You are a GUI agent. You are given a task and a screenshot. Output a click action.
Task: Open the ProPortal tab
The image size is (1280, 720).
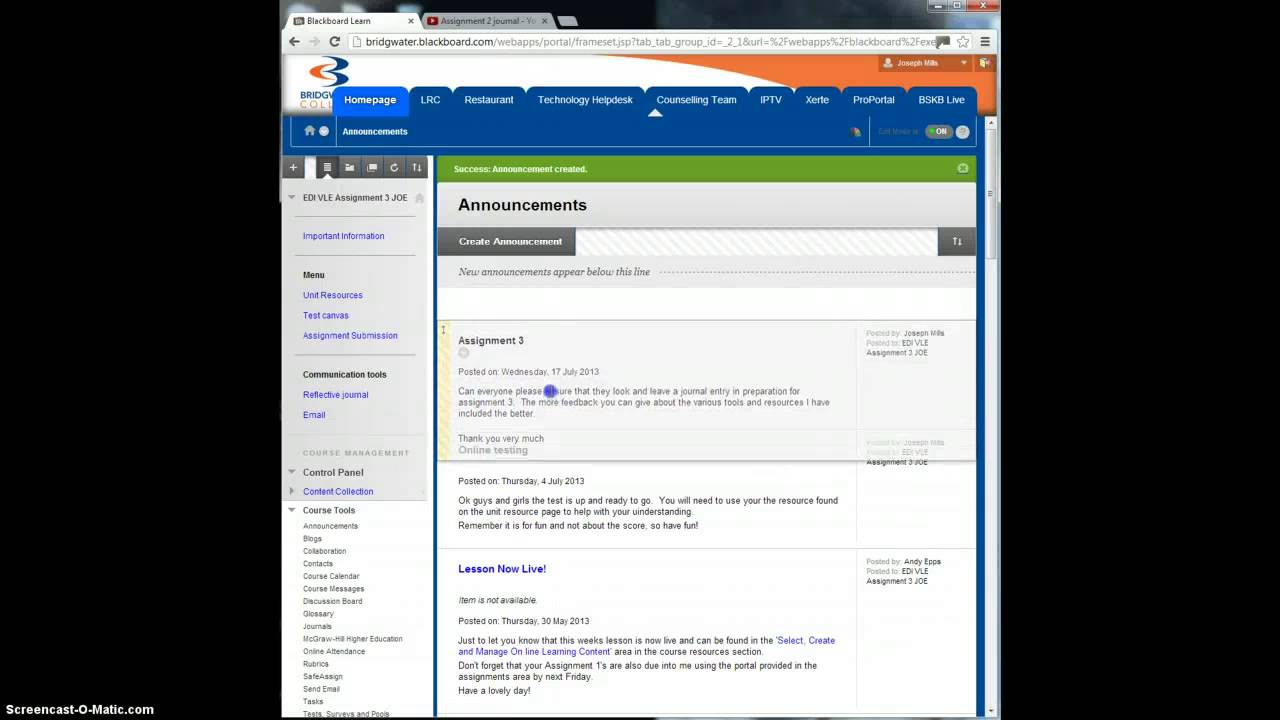[874, 100]
